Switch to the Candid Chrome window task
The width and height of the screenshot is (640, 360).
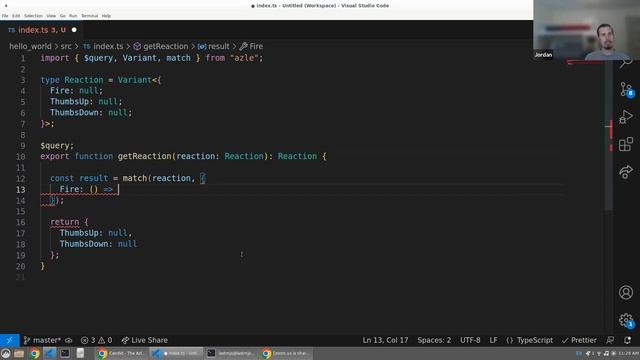121,353
